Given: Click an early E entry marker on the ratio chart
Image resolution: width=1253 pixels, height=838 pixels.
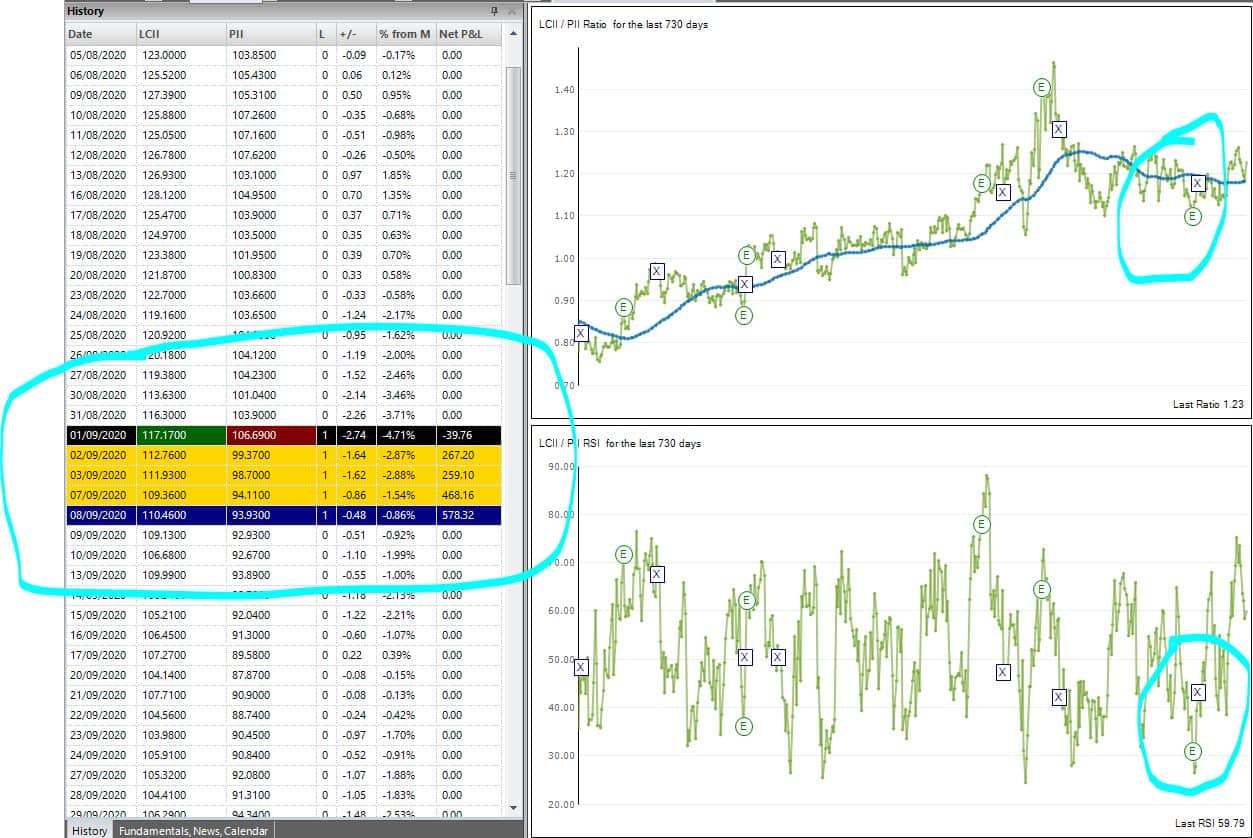Looking at the screenshot, I should tap(622, 308).
